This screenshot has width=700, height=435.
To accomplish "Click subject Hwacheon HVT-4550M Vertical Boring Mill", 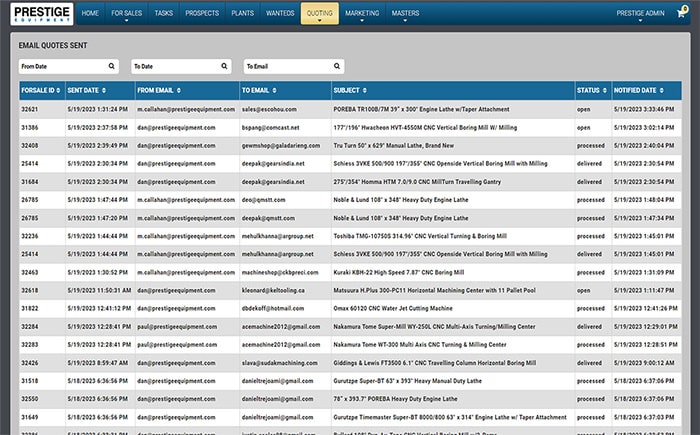I will click(425, 128).
